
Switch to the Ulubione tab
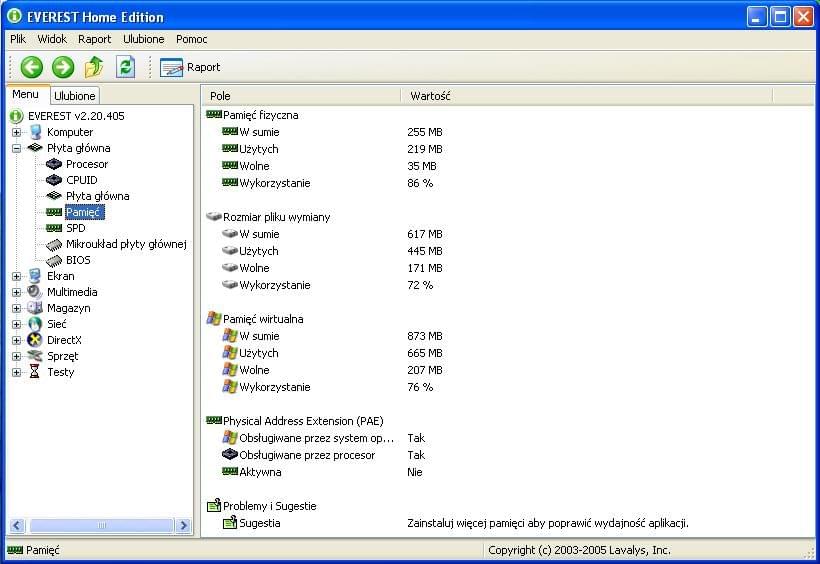[75, 96]
